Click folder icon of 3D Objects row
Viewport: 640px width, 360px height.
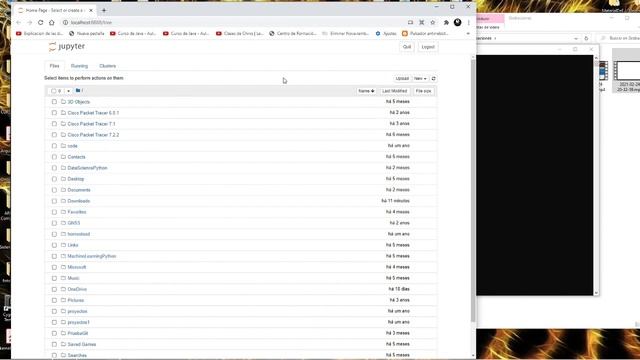pos(63,102)
